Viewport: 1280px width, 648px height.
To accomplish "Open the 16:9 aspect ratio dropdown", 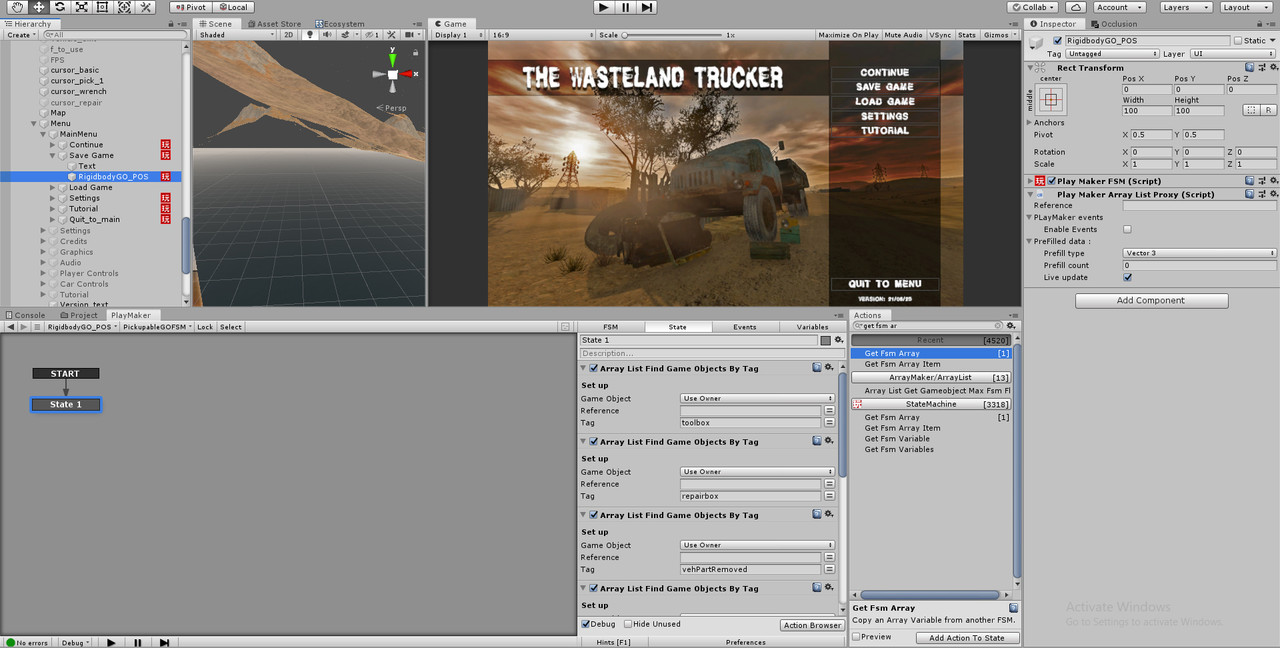I will pyautogui.click(x=540, y=35).
